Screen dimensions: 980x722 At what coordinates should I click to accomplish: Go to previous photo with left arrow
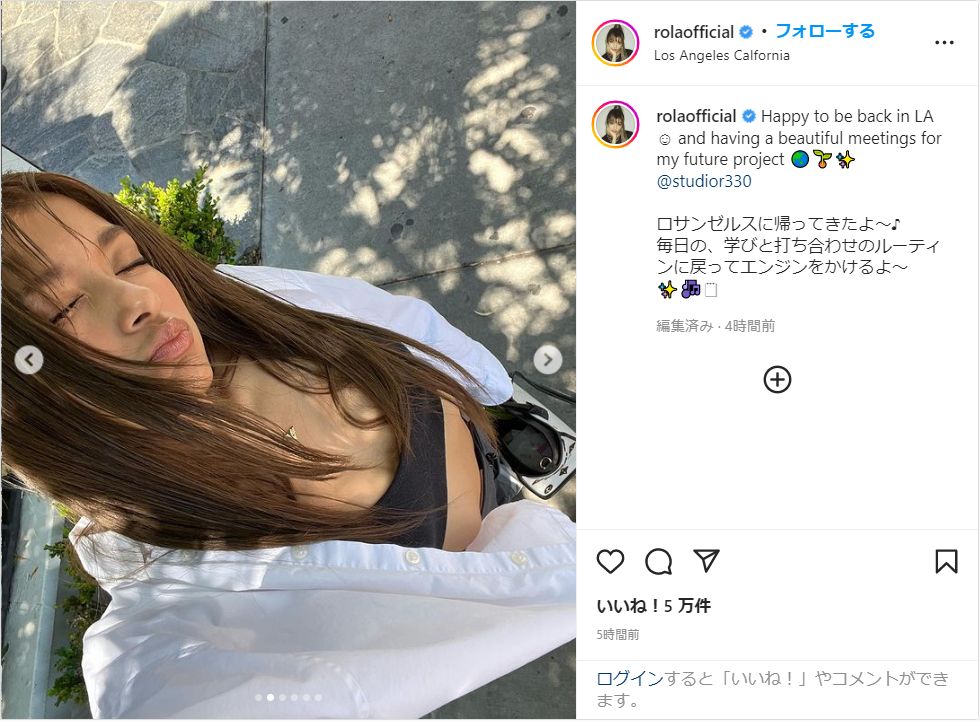click(29, 359)
